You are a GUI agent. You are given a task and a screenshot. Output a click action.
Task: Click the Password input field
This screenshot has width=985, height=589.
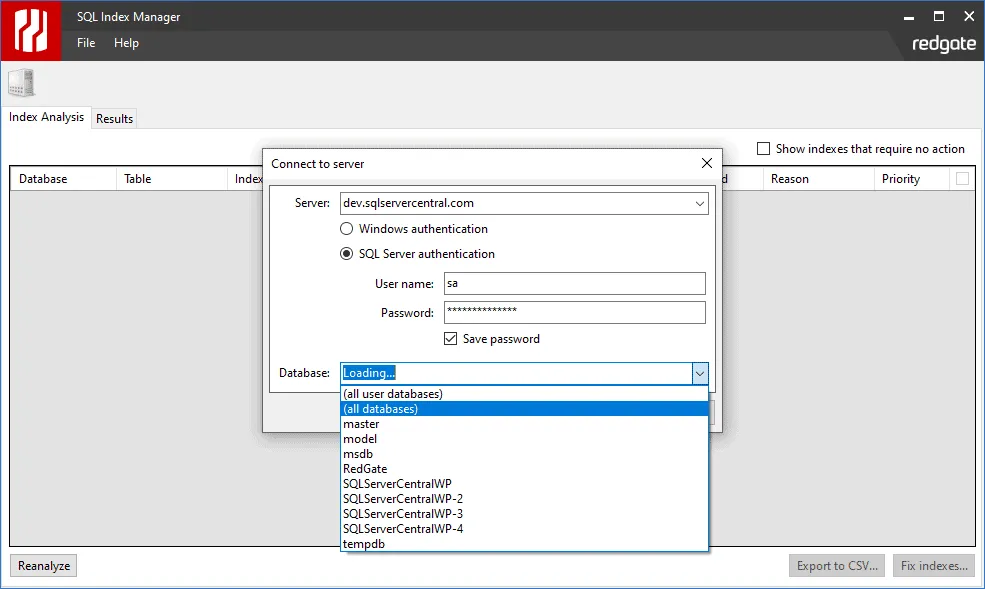(575, 312)
